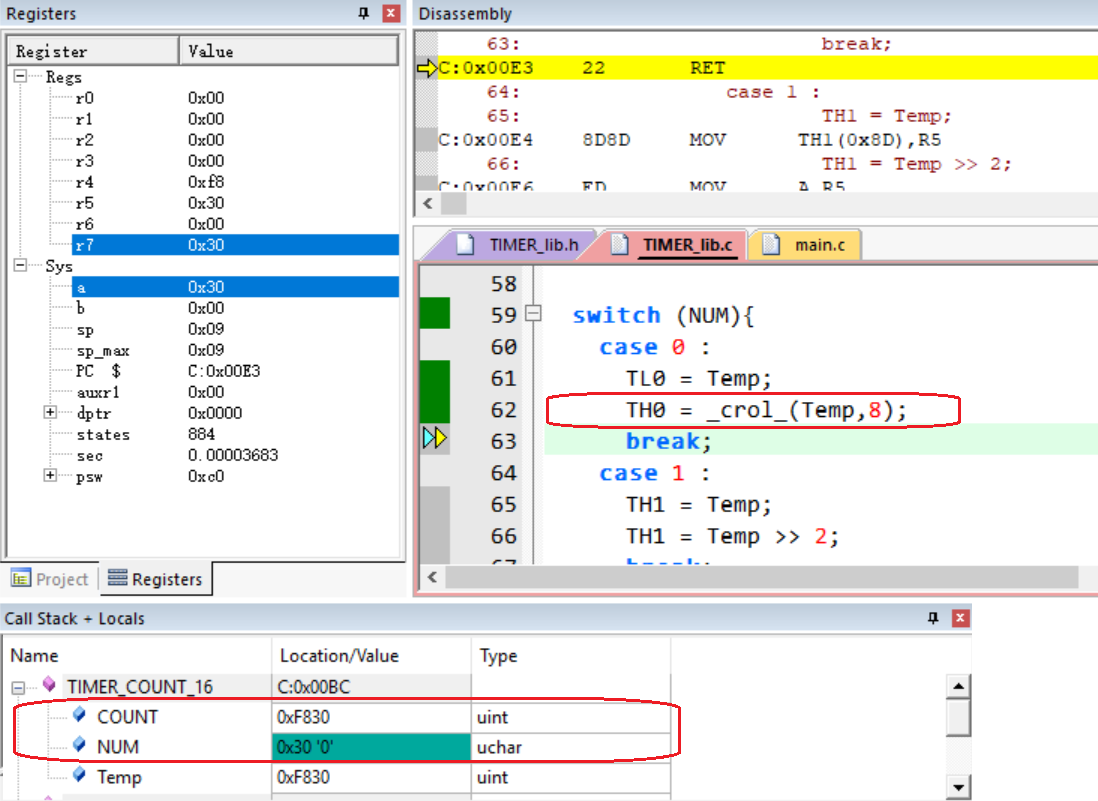
Task: Click the Type column header
Action: pyautogui.click(x=571, y=655)
